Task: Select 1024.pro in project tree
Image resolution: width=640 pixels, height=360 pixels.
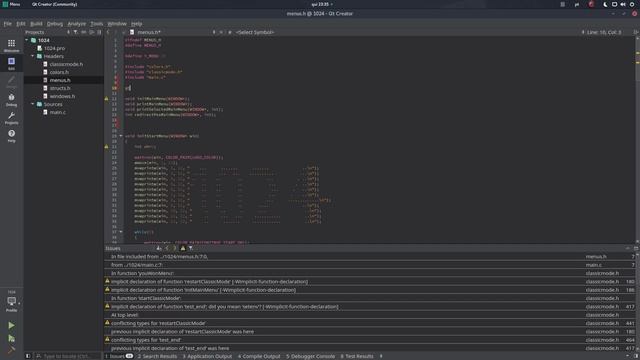Action: click(x=54, y=48)
